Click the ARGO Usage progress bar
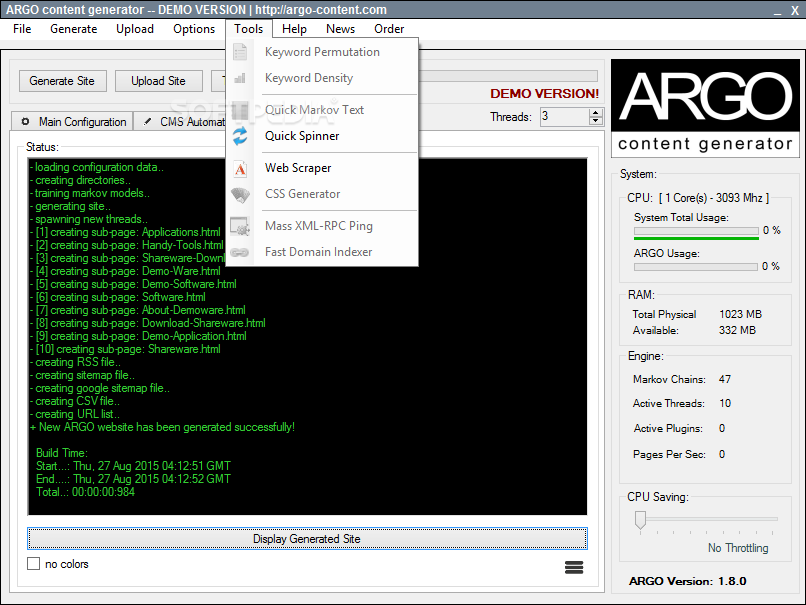The width and height of the screenshot is (806, 605). (696, 267)
